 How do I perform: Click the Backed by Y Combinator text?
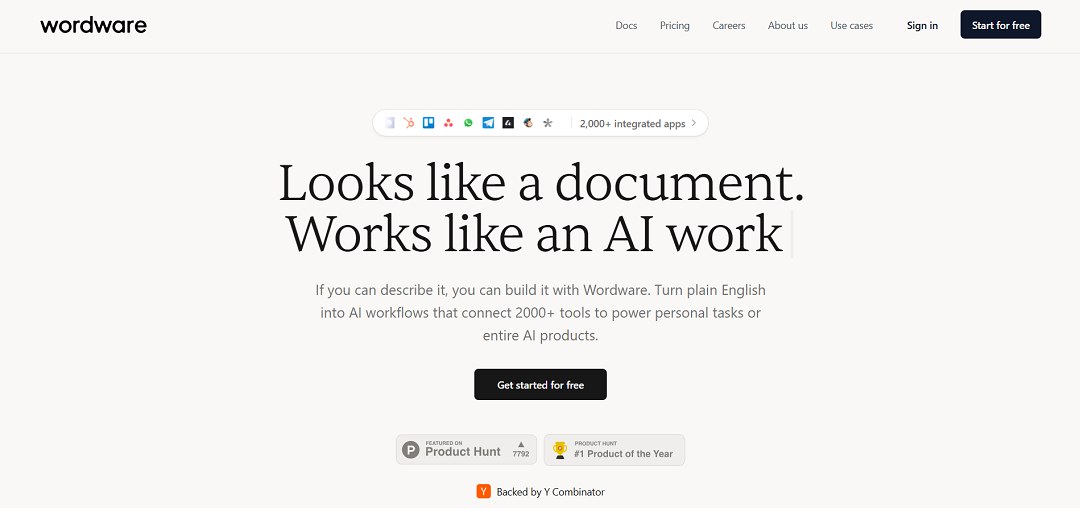[550, 492]
